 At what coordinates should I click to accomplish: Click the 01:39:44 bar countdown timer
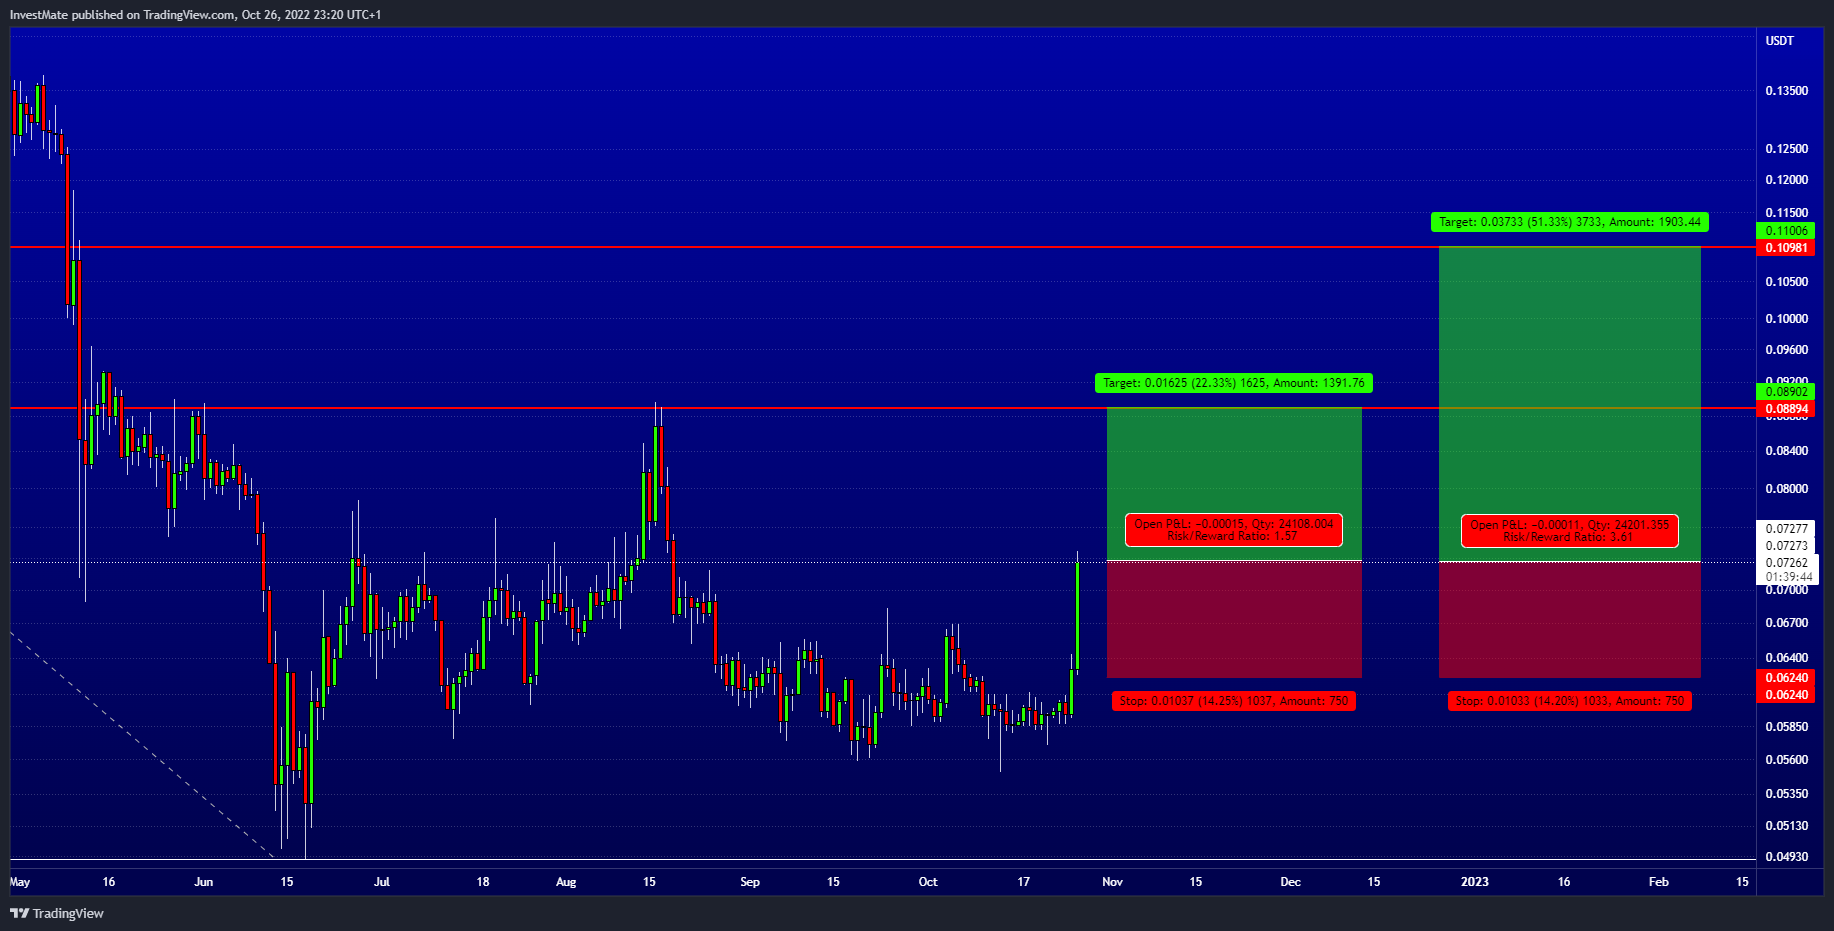[1788, 577]
